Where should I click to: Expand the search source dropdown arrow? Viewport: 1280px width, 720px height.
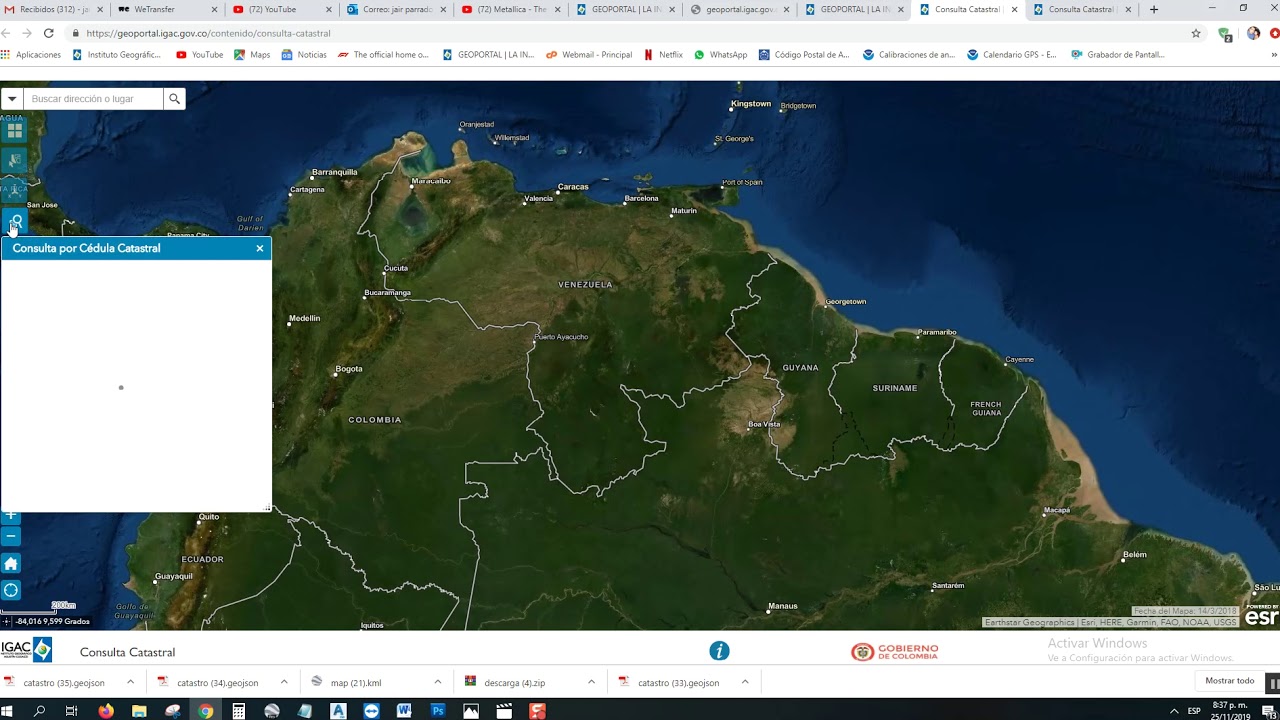(x=12, y=99)
